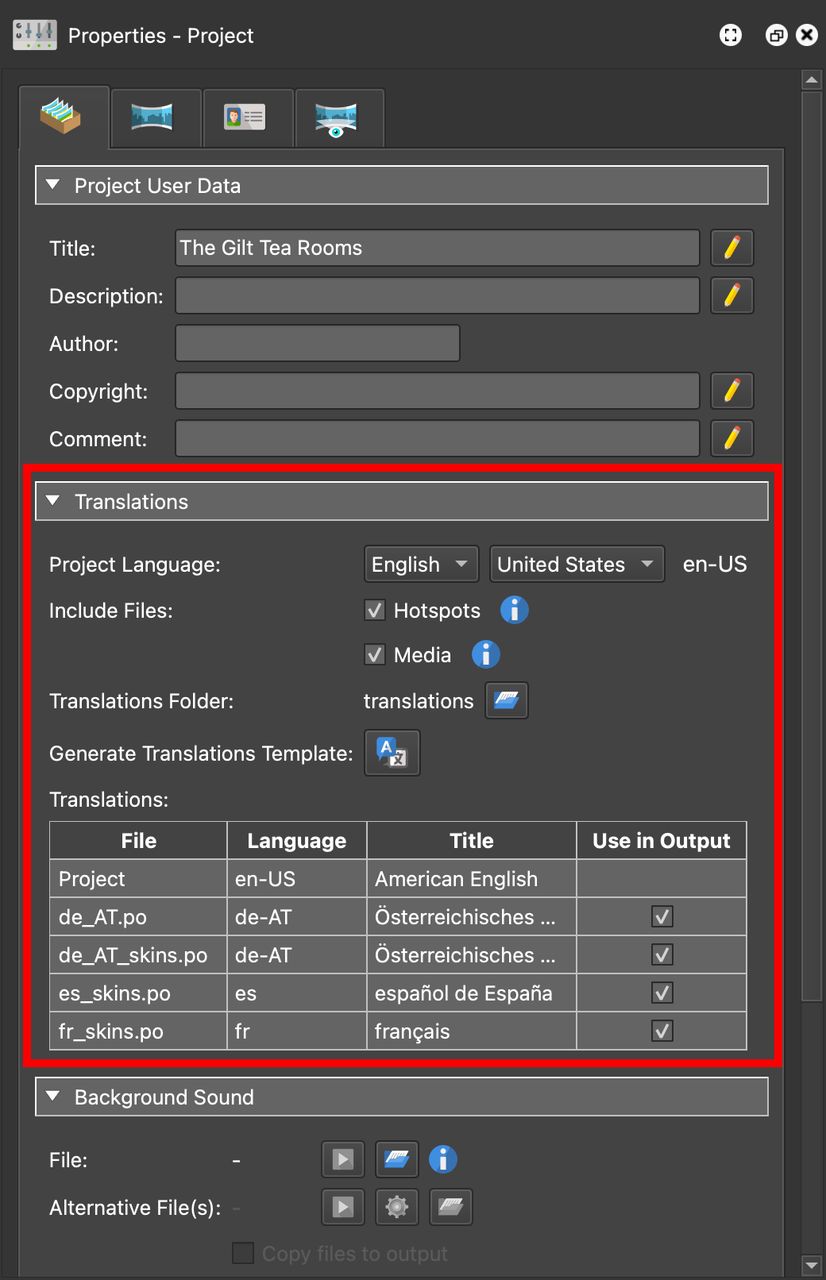
Task: Switch to the panorama properties tab
Action: [x=155, y=117]
